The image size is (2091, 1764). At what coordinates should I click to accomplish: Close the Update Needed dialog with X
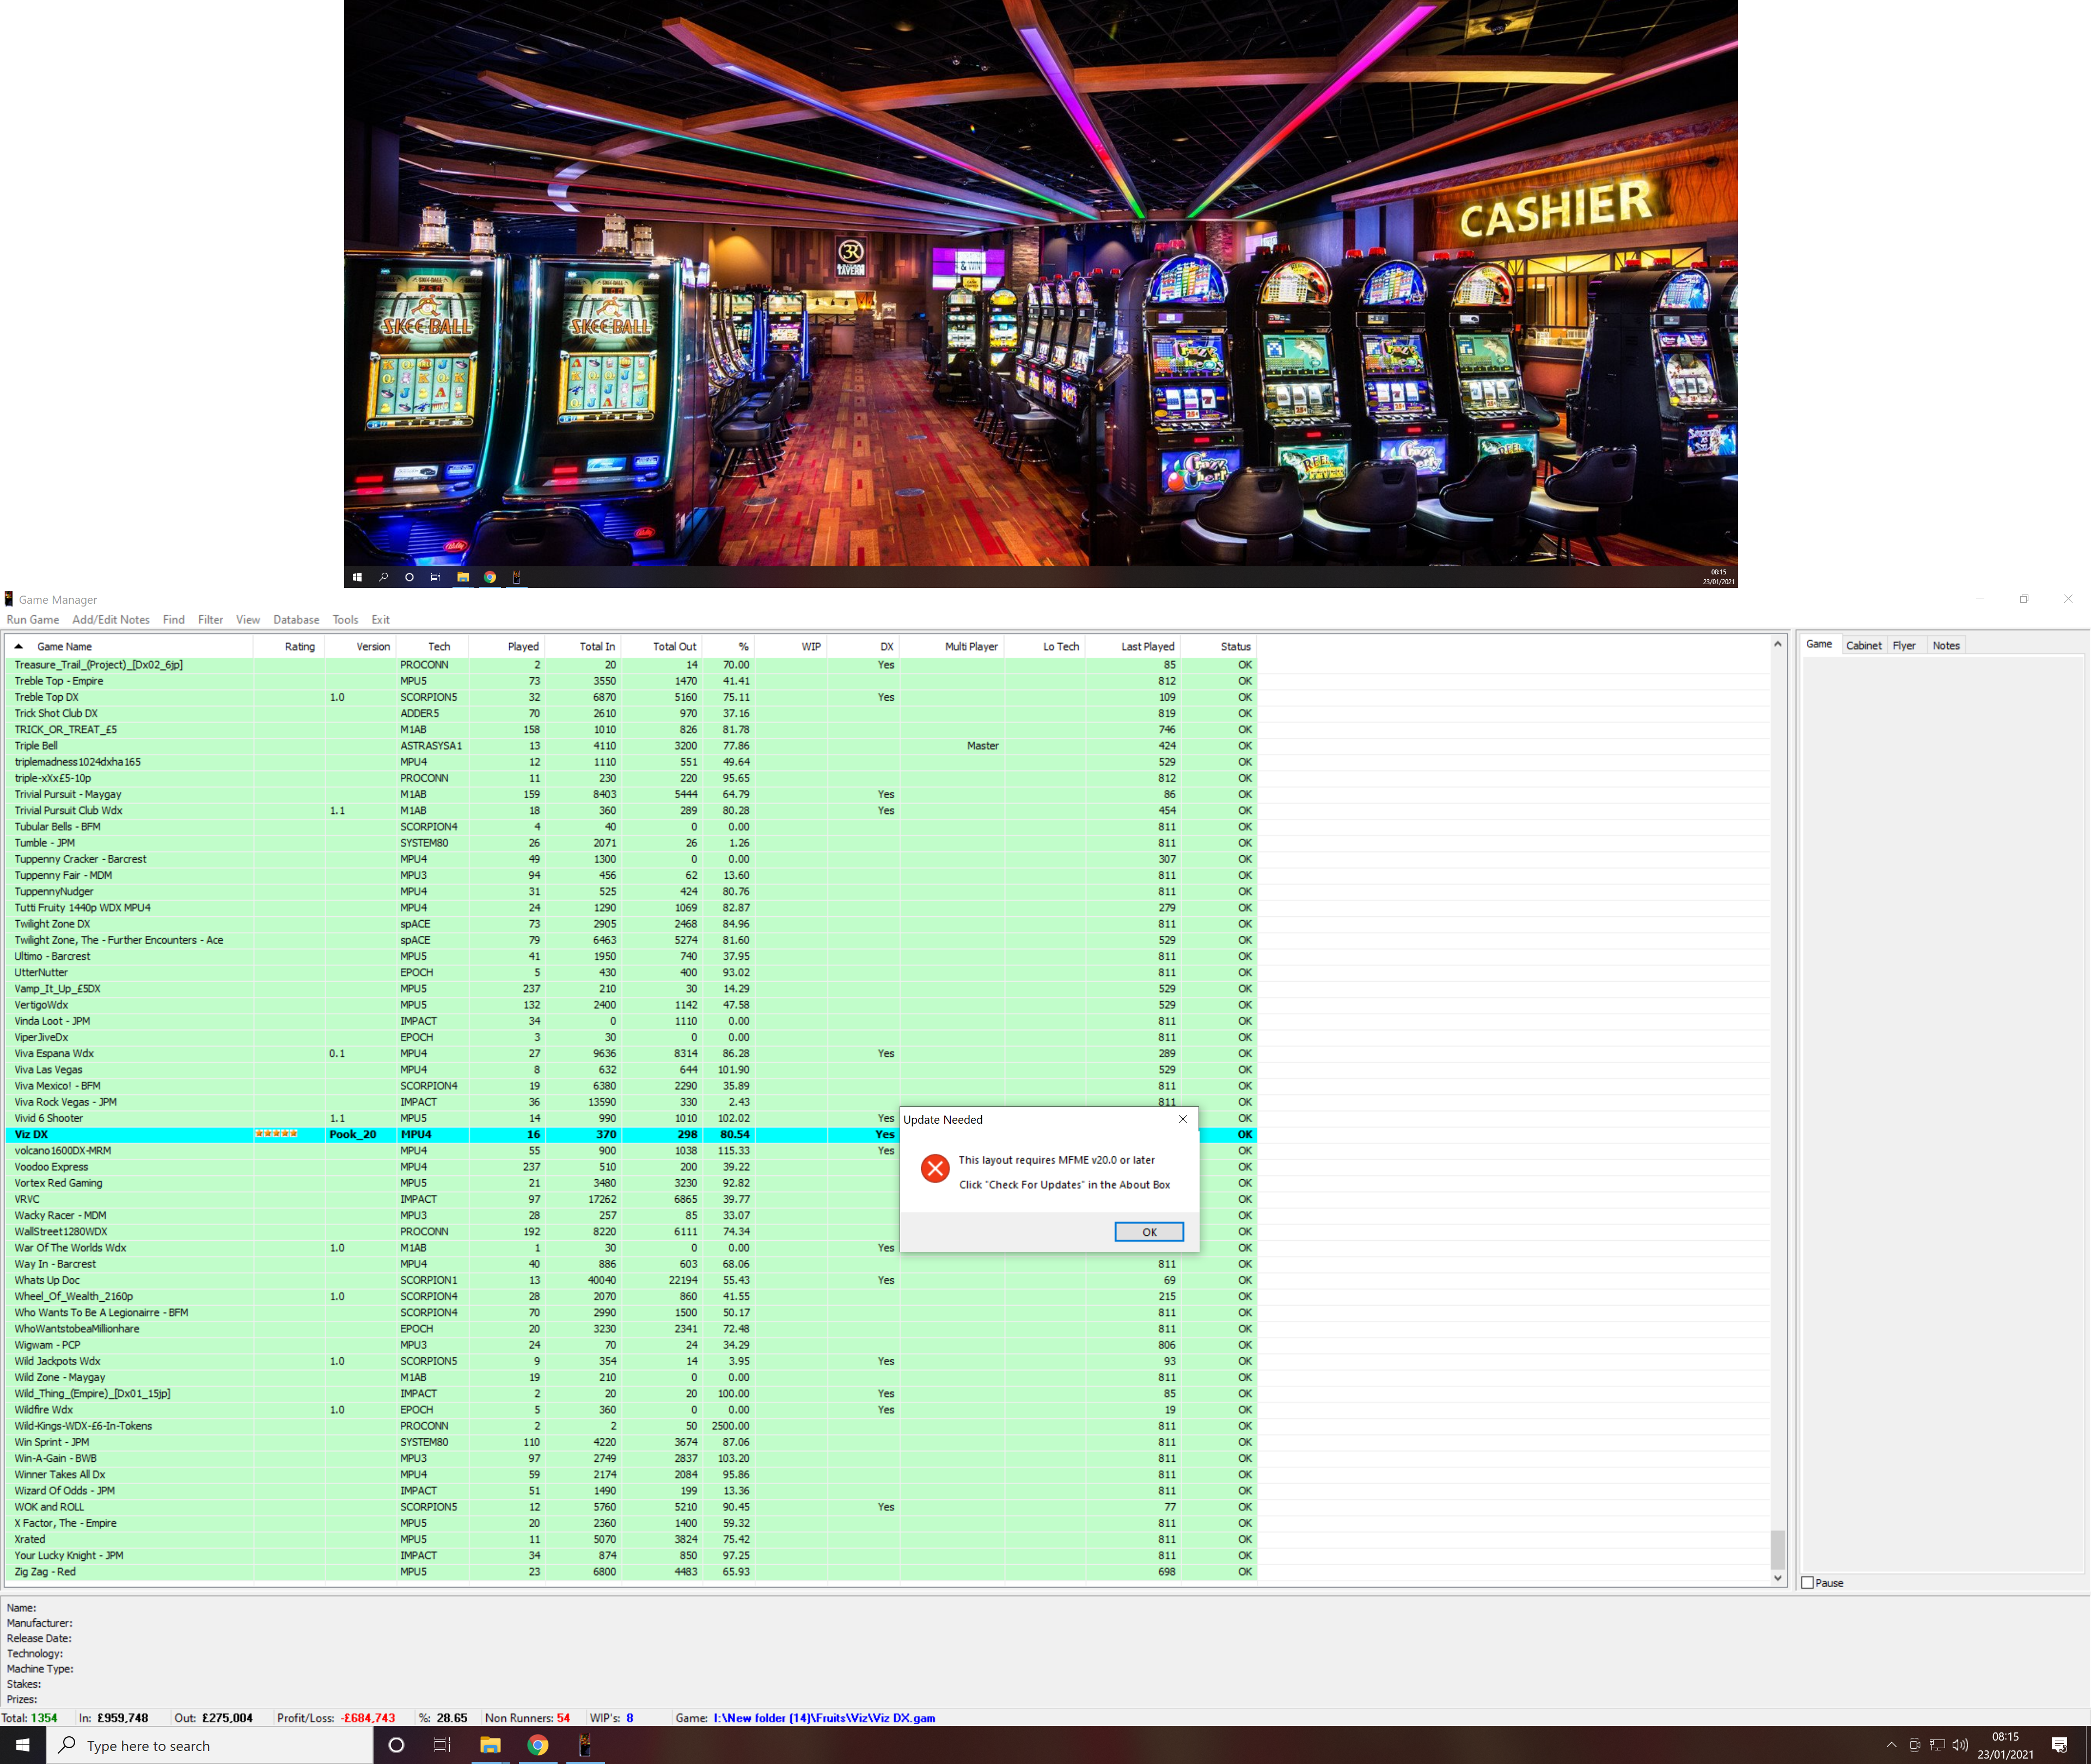click(1183, 1119)
